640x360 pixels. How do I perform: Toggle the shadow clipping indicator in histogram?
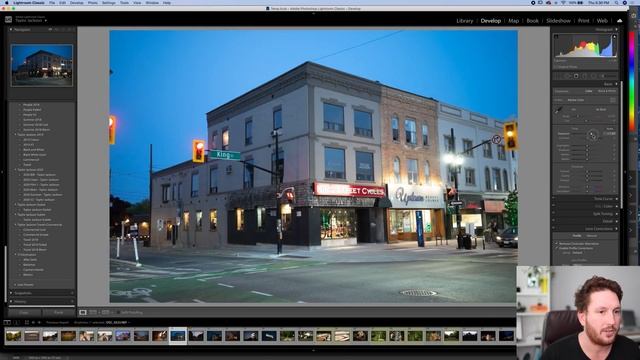pos(556,37)
